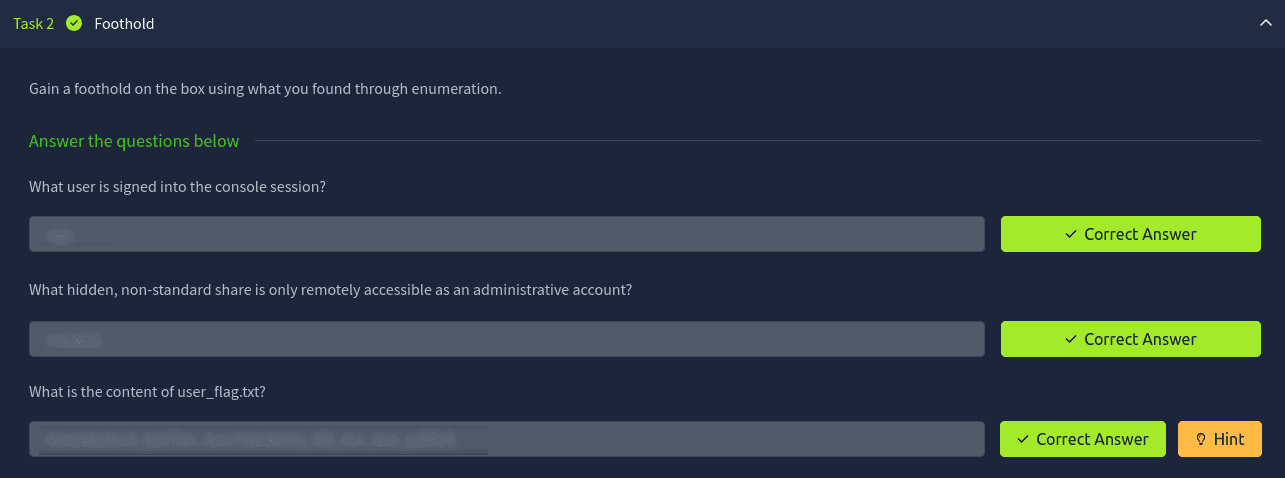Click the tick icon in the user_flag.txt Correct Answer button
This screenshot has height=478, width=1285.
pyautogui.click(x=1022, y=439)
